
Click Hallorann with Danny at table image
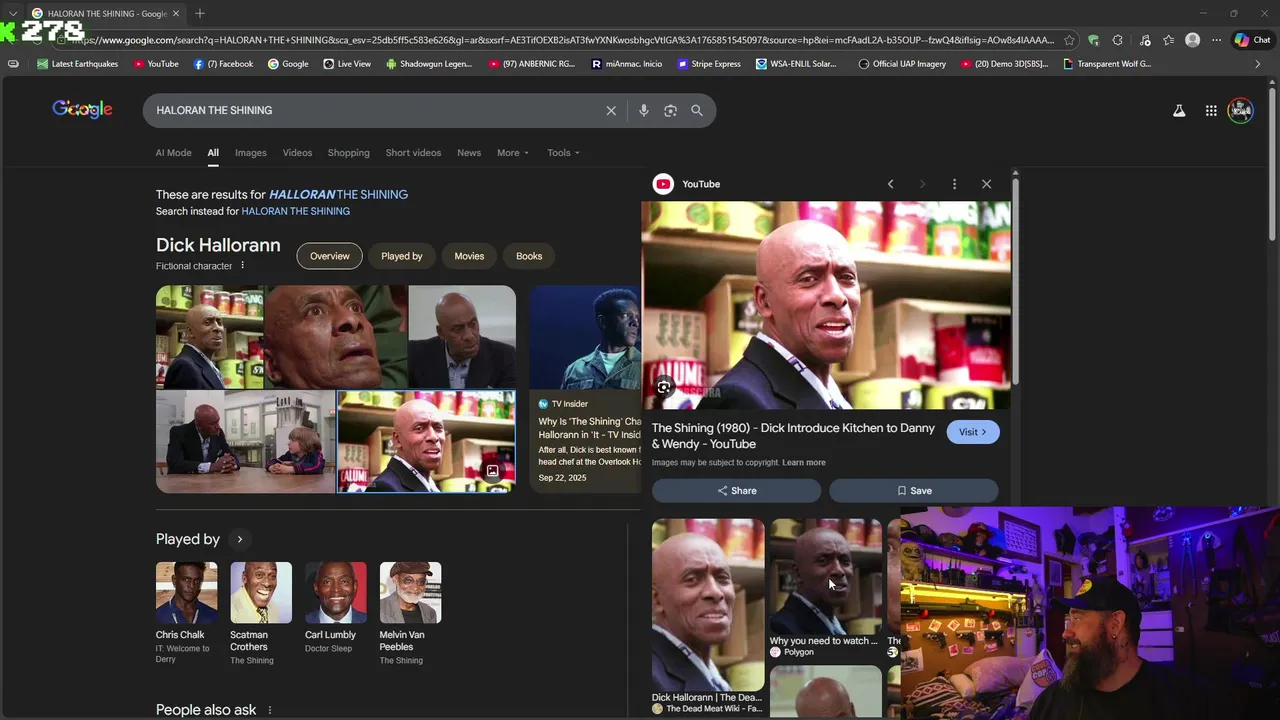point(245,441)
